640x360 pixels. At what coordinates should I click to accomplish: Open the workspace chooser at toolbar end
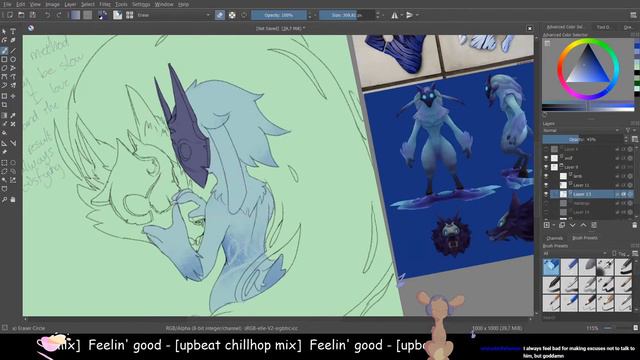pos(633,15)
